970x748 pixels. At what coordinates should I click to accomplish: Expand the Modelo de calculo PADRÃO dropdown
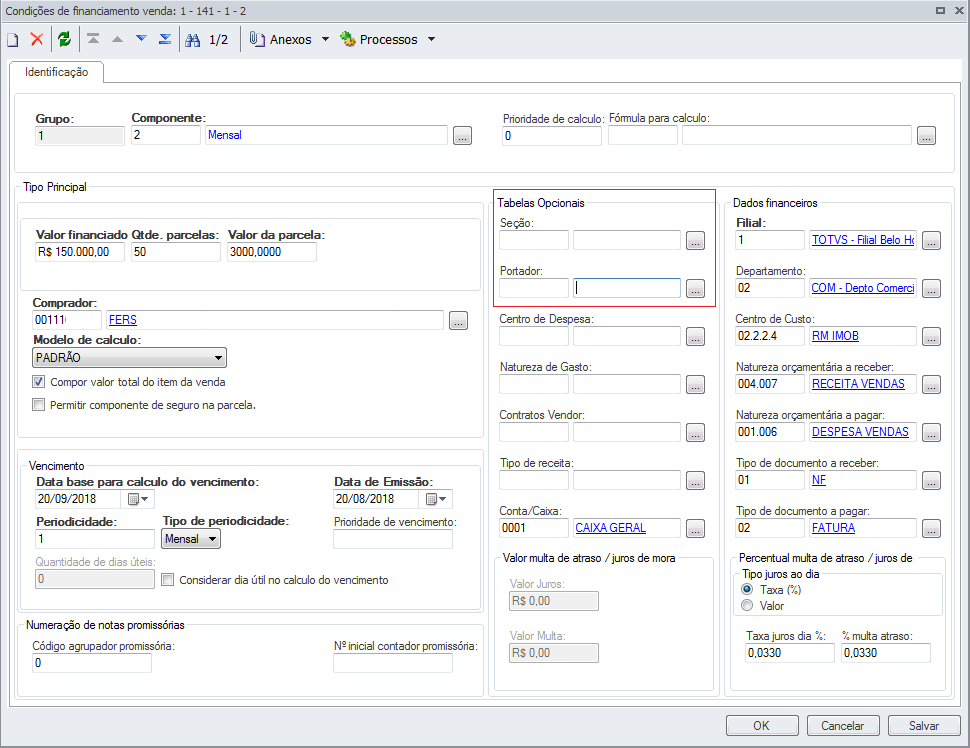coord(218,358)
